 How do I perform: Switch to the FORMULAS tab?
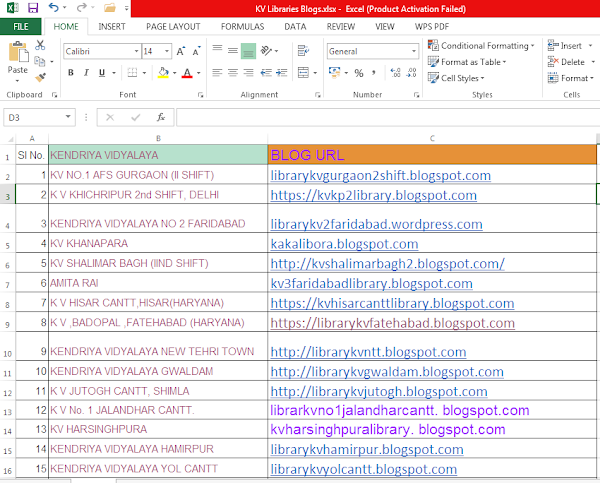[x=242, y=26]
